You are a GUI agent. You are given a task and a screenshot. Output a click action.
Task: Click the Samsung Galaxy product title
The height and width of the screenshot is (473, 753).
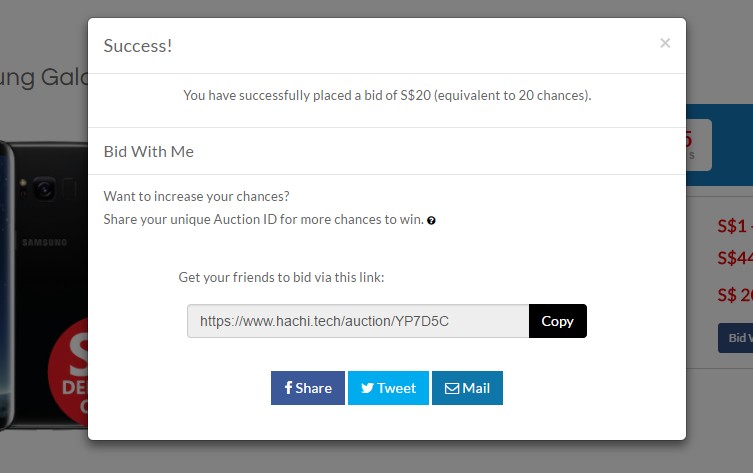44,78
